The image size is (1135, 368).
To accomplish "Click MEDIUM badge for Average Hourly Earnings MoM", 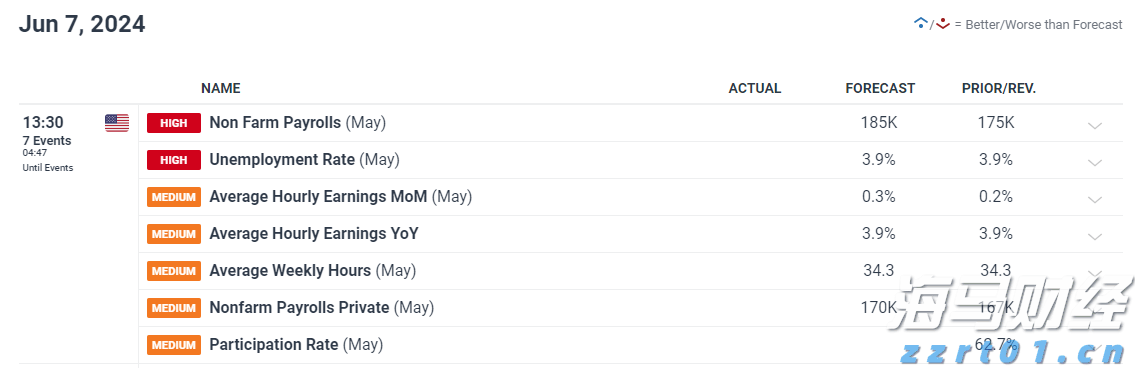I will click(x=174, y=197).
